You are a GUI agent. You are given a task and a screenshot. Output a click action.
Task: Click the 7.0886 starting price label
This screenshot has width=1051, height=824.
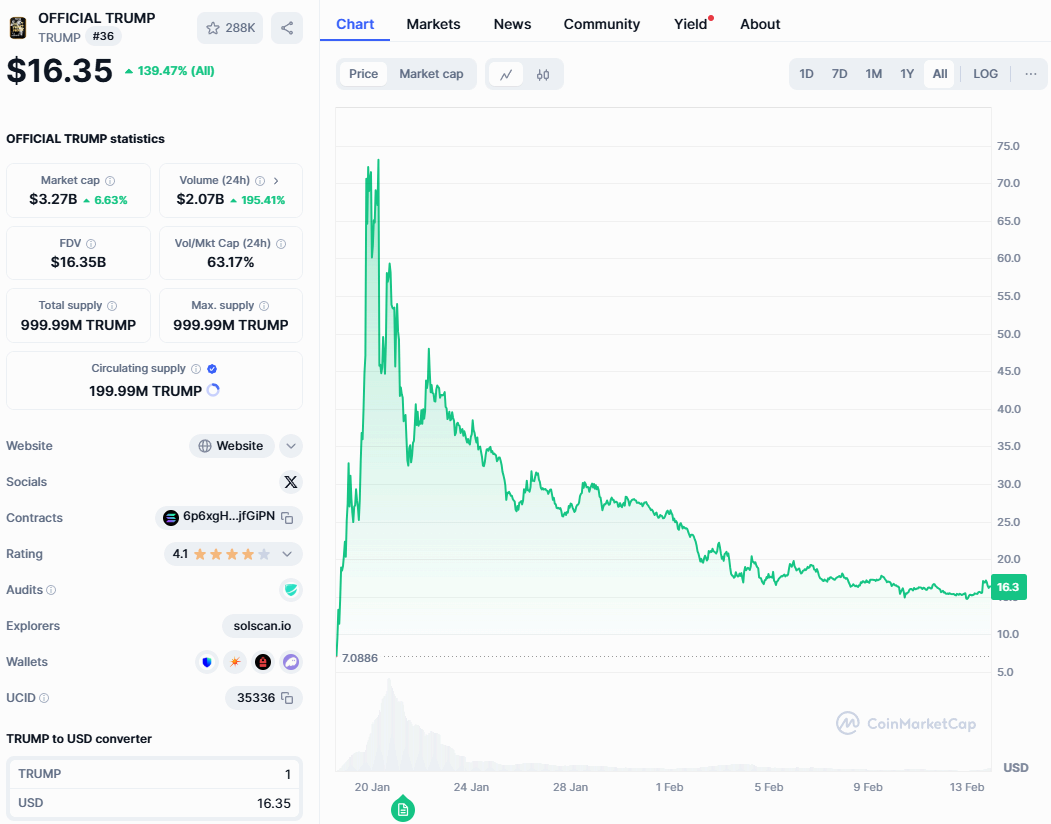(360, 658)
